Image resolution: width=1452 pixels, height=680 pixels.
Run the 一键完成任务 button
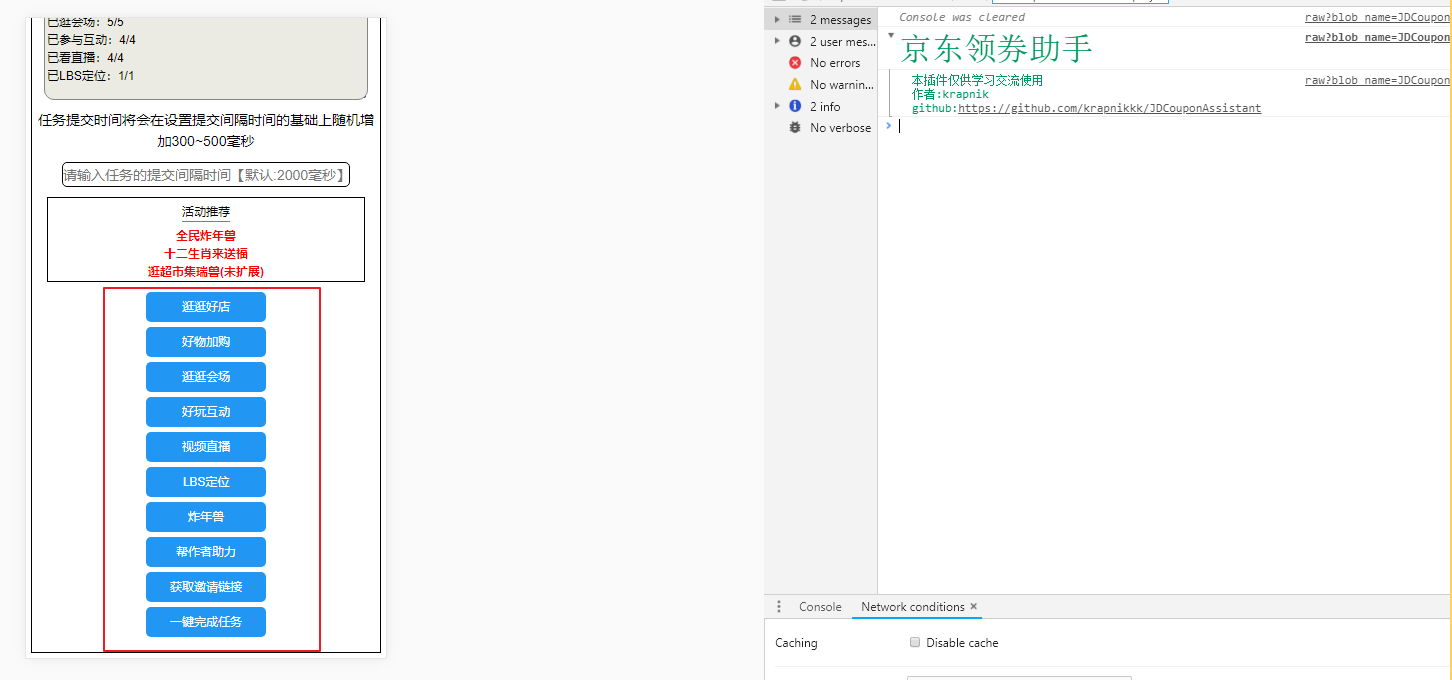coord(206,622)
